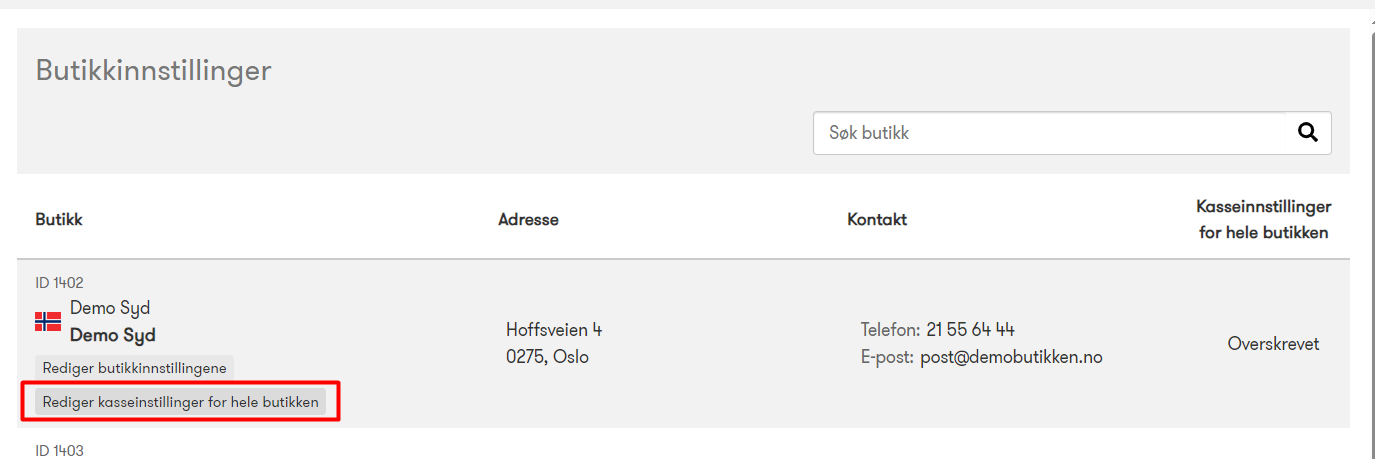Click the post@demobutikken.no email address
1375x459 pixels.
point(1011,357)
